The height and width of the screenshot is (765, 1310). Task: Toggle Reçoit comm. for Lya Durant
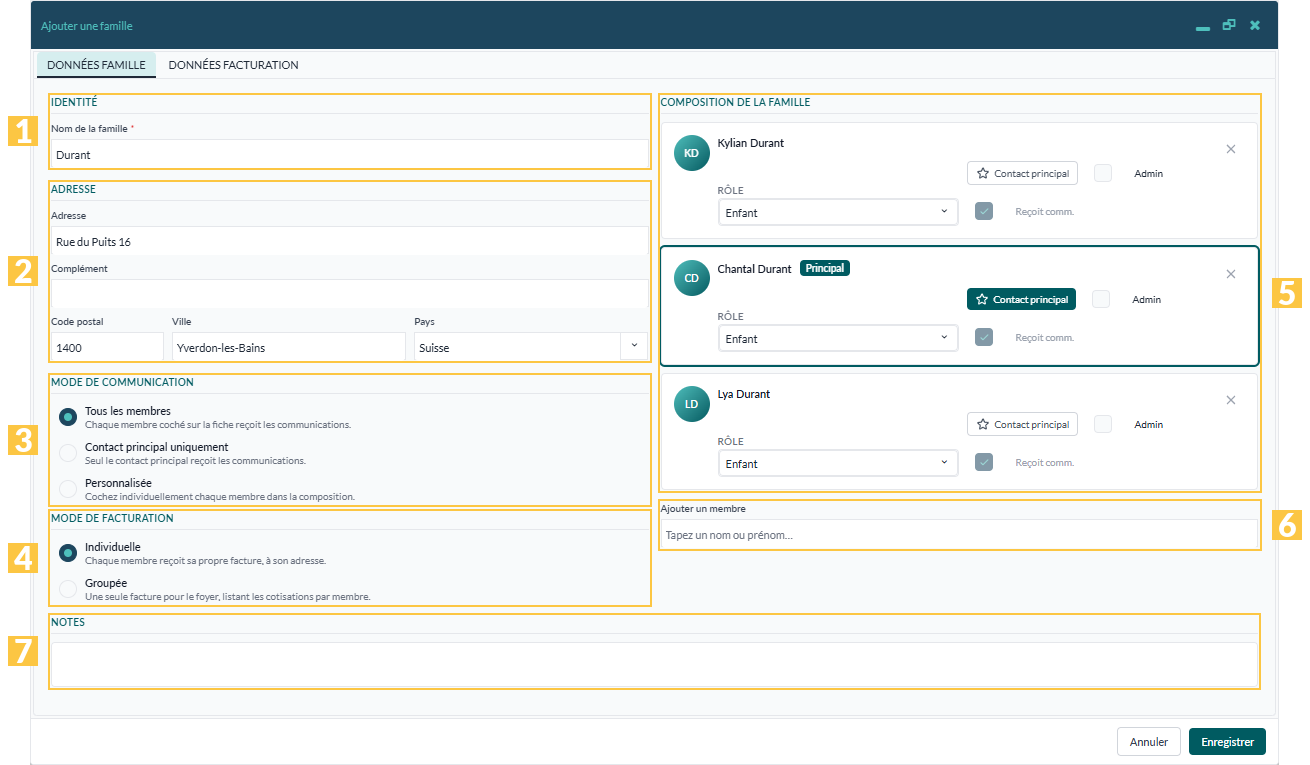click(x=984, y=462)
